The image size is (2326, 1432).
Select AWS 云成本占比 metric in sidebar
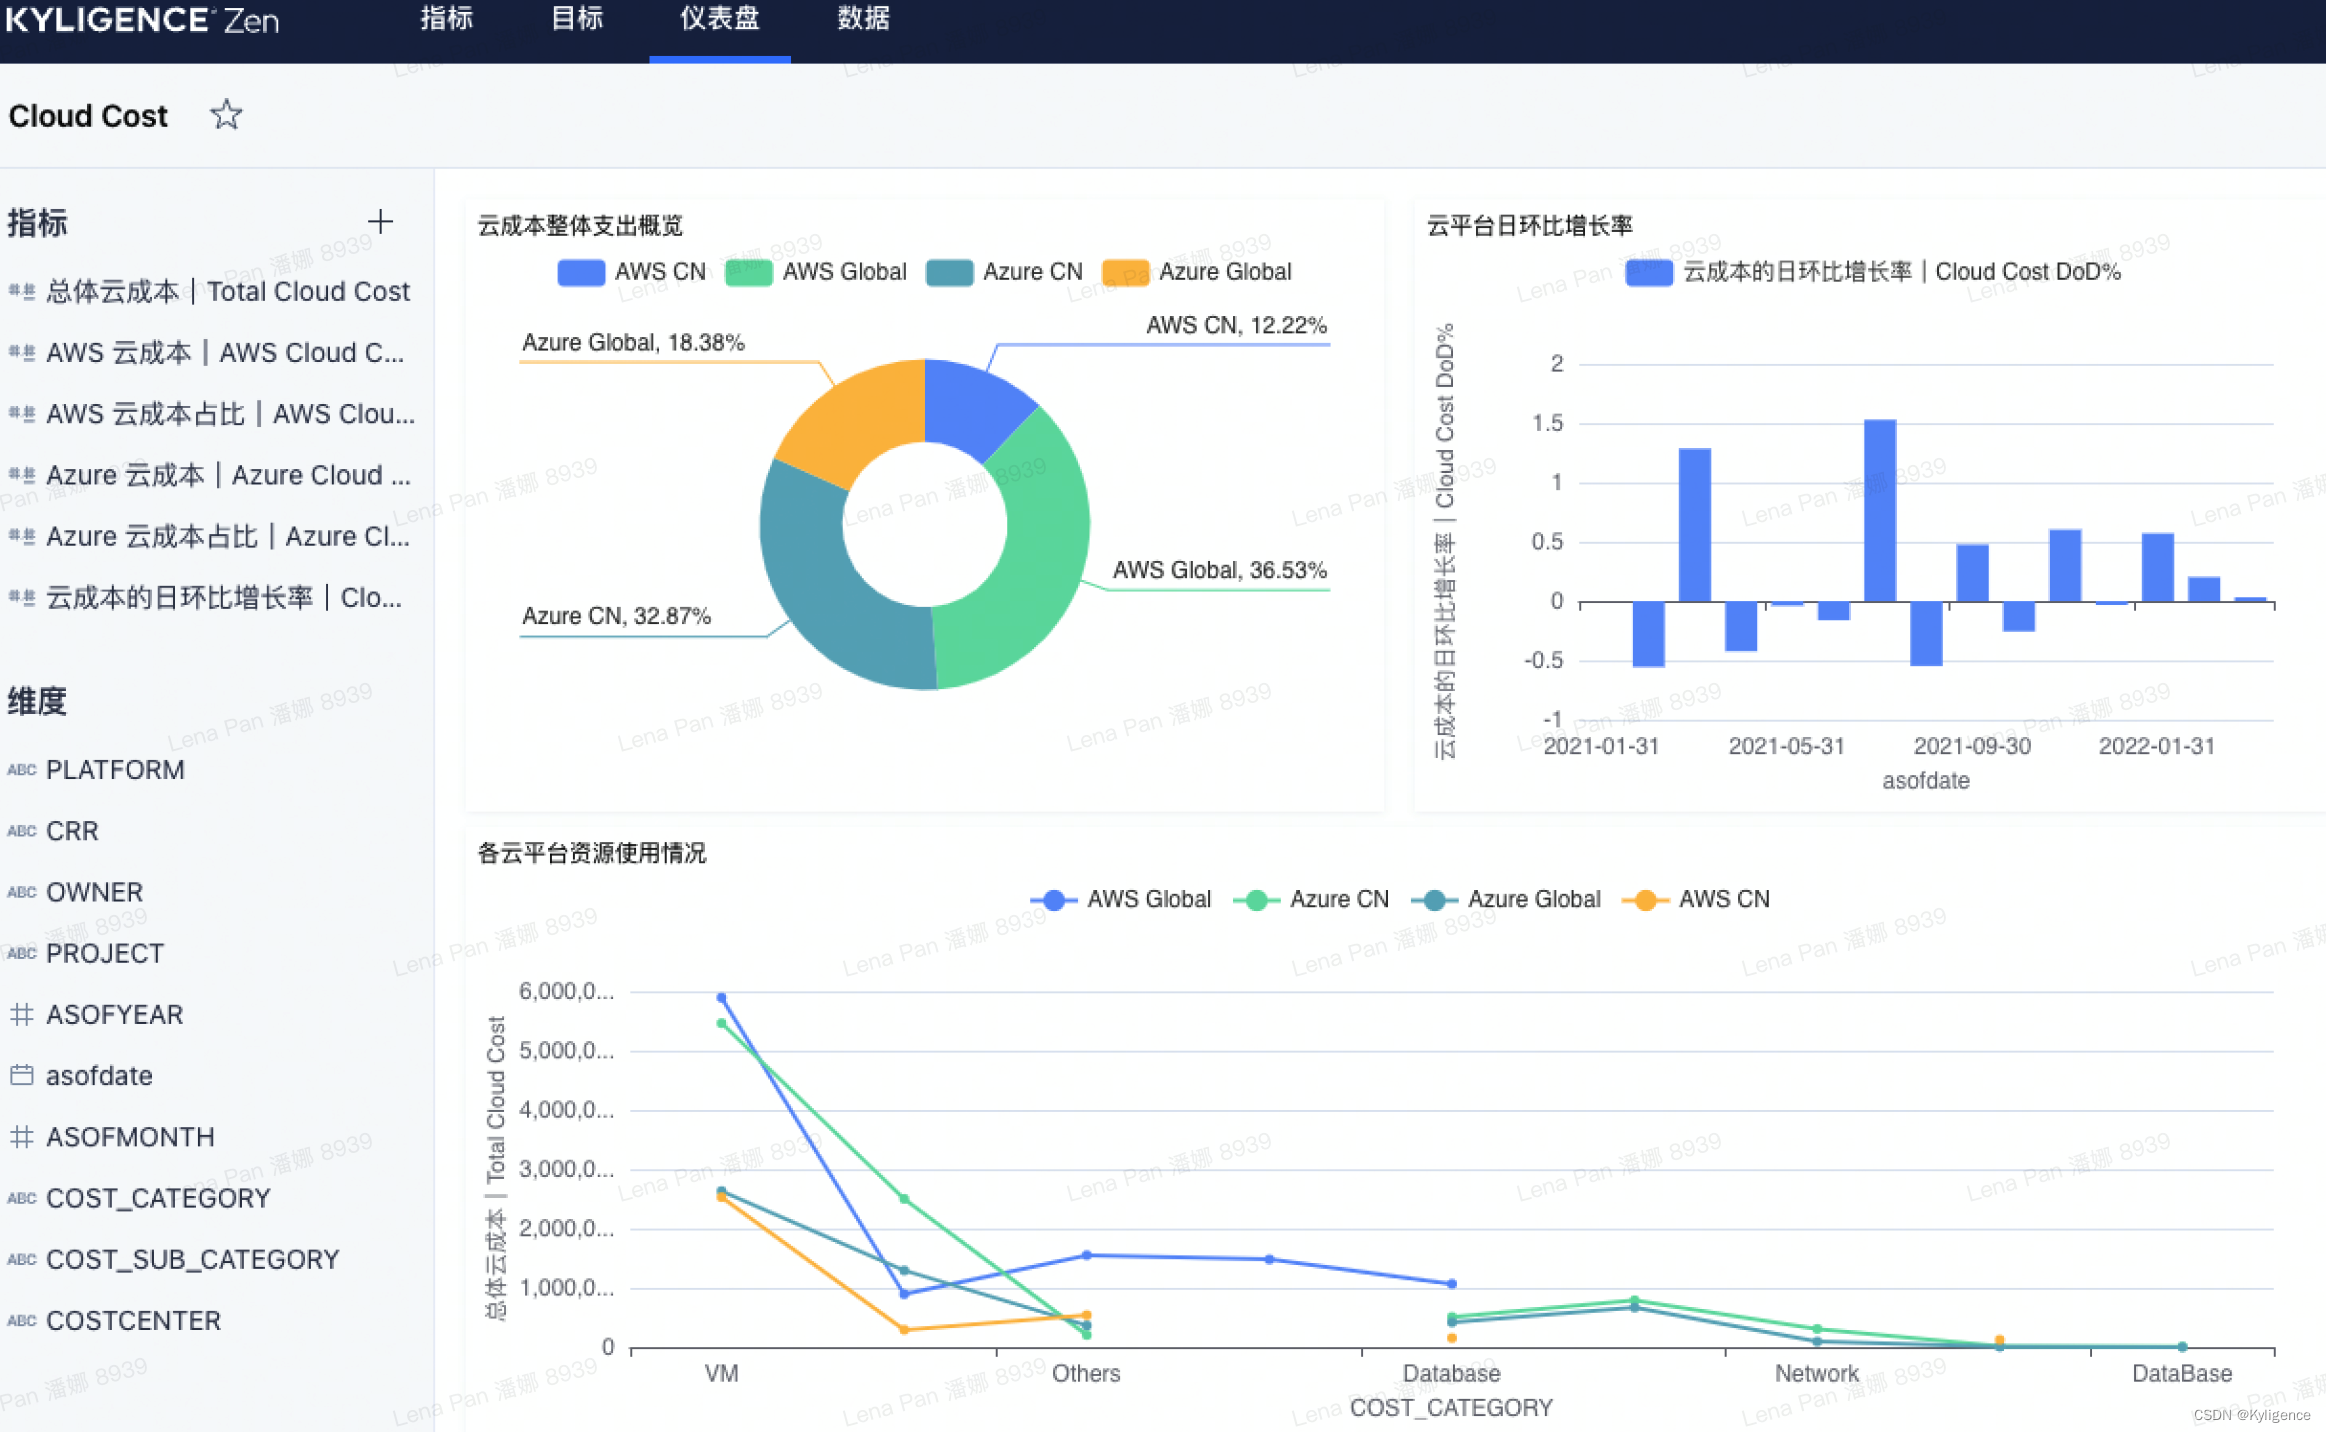[230, 414]
